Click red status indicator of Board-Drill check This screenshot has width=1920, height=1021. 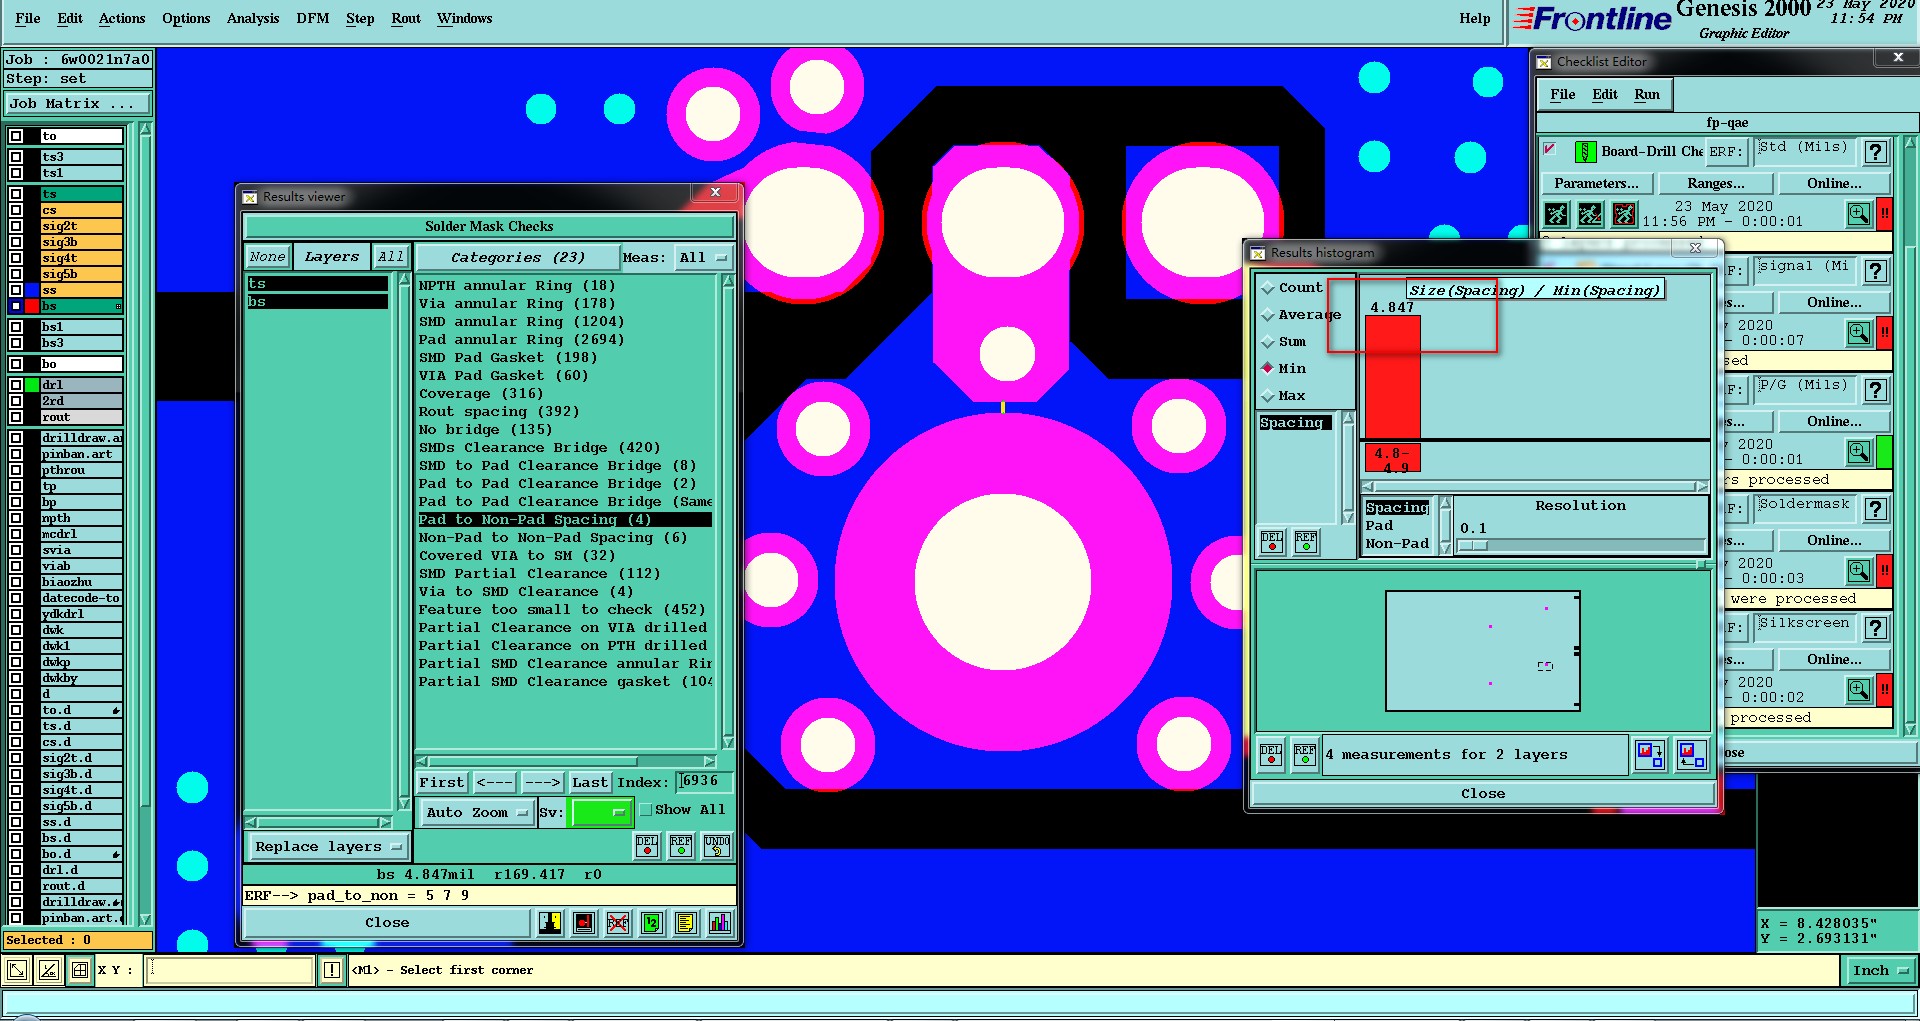(1884, 214)
